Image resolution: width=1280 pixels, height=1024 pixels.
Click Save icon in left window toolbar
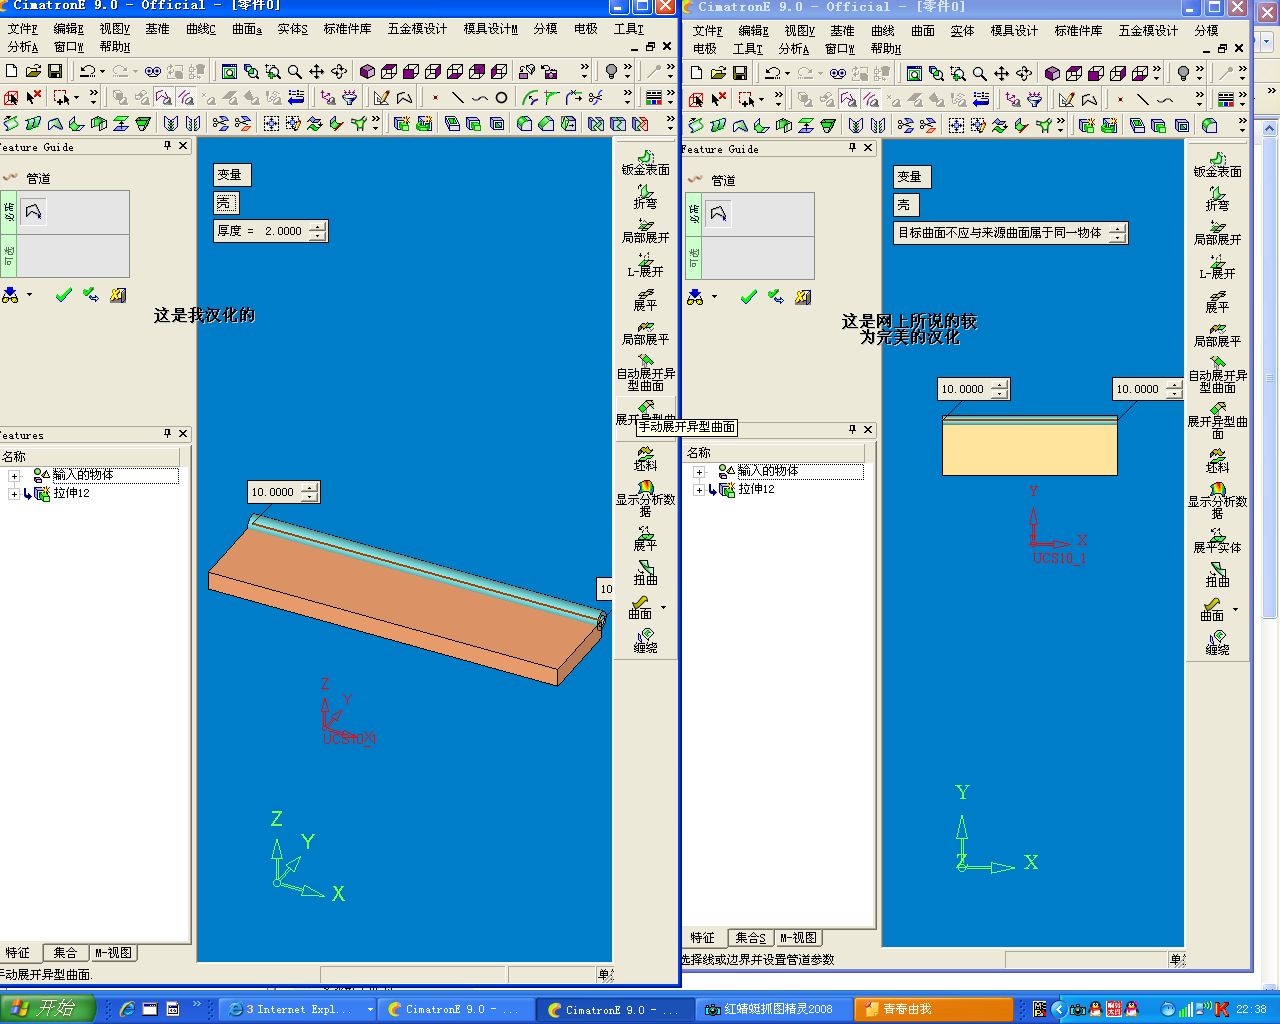[x=55, y=72]
